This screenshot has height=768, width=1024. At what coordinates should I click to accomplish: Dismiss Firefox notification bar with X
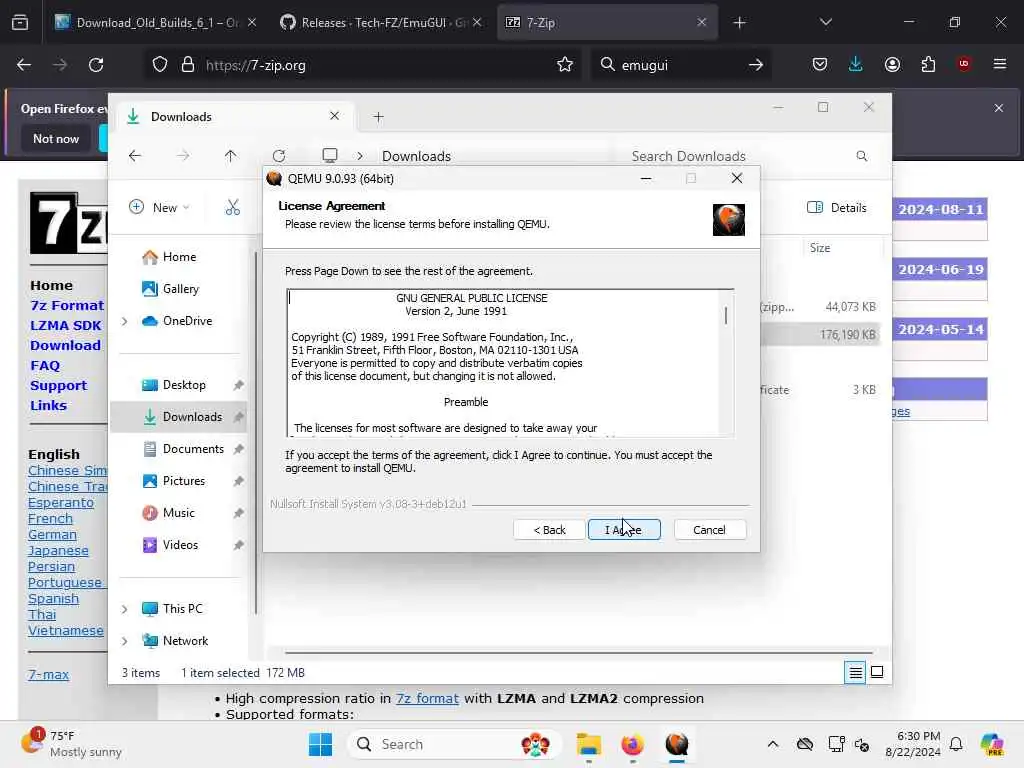999,108
